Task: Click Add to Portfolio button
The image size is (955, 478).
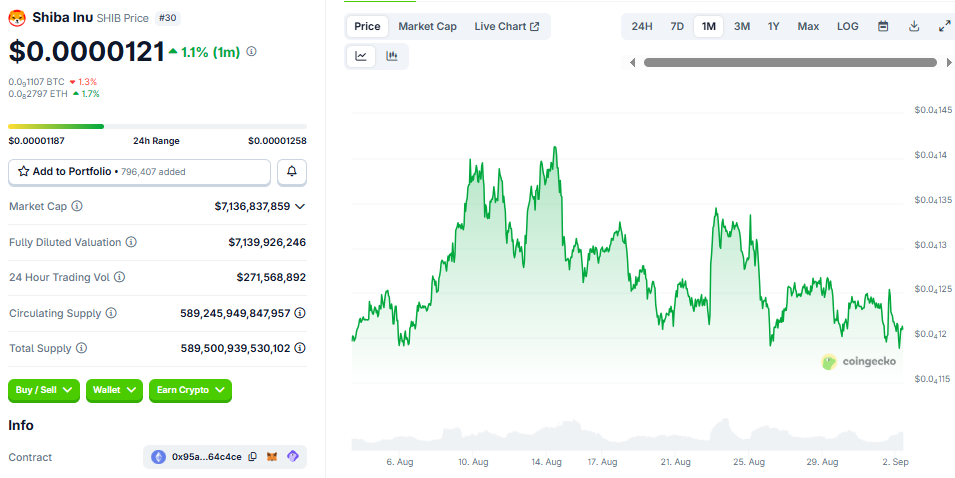Action: coord(139,172)
